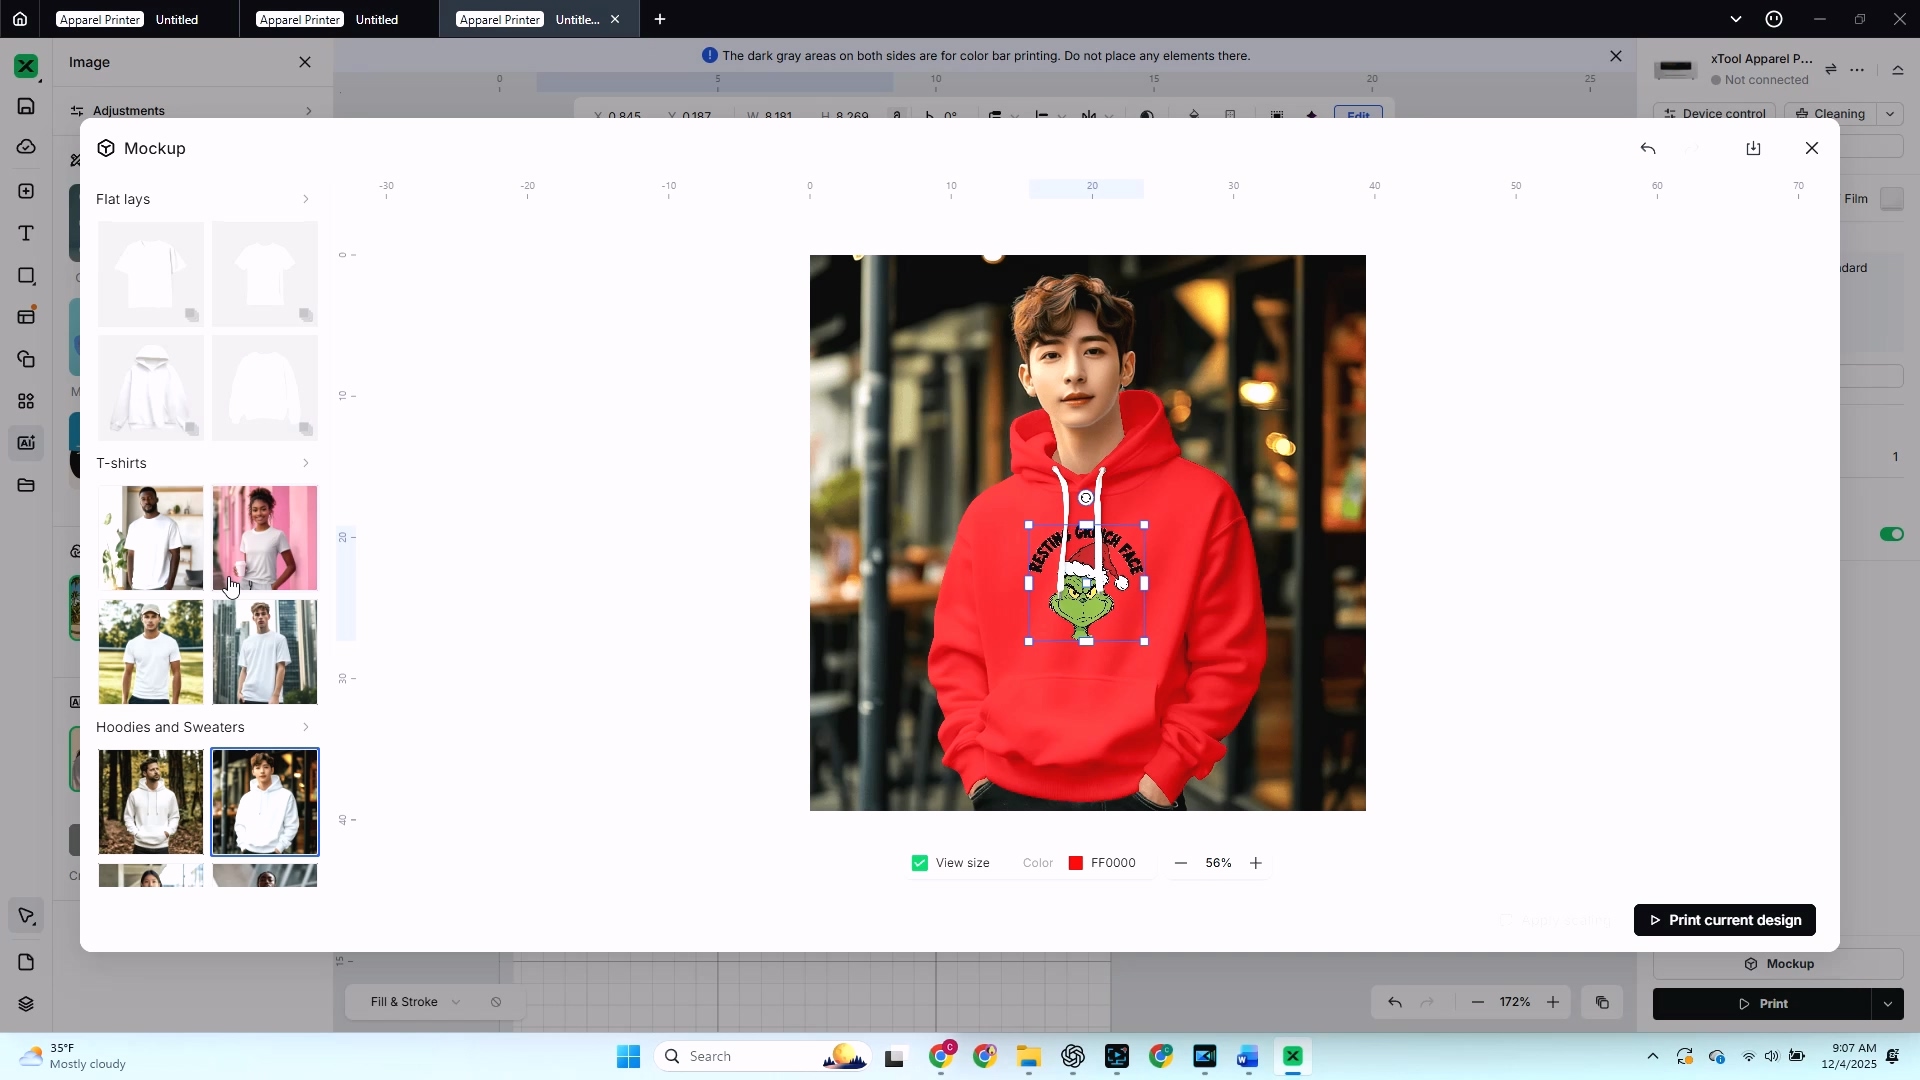Image resolution: width=1920 pixels, height=1080 pixels.
Task: Uncheck the View size checkbox
Action: [919, 863]
